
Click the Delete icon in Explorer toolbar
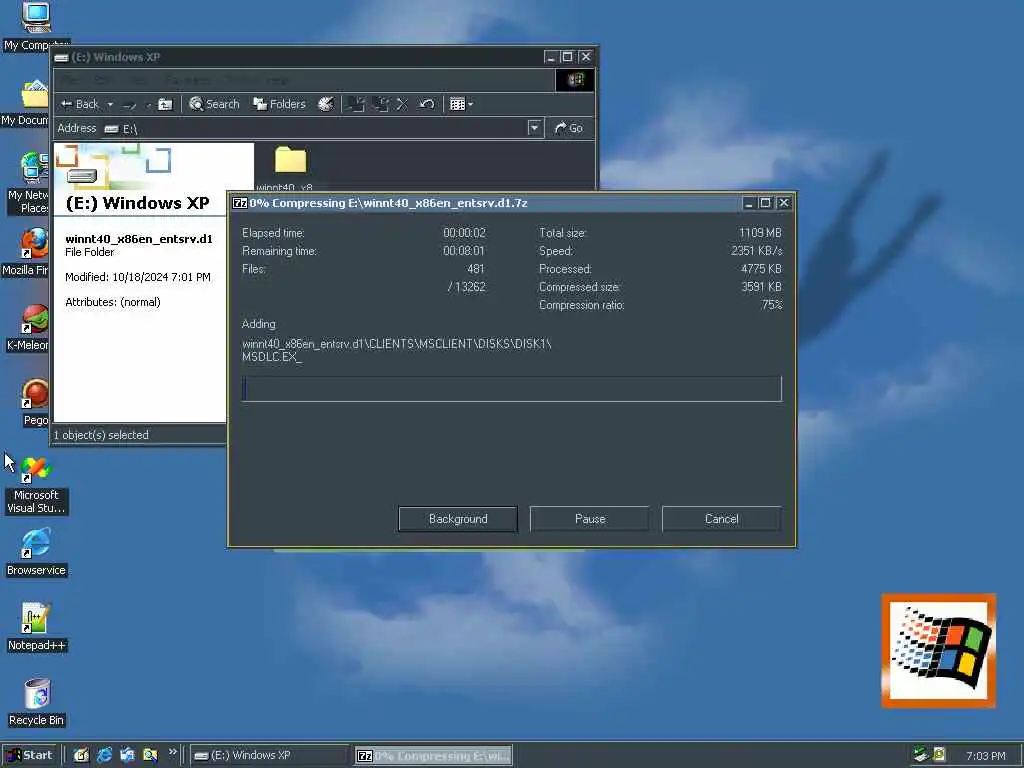pyautogui.click(x=402, y=104)
